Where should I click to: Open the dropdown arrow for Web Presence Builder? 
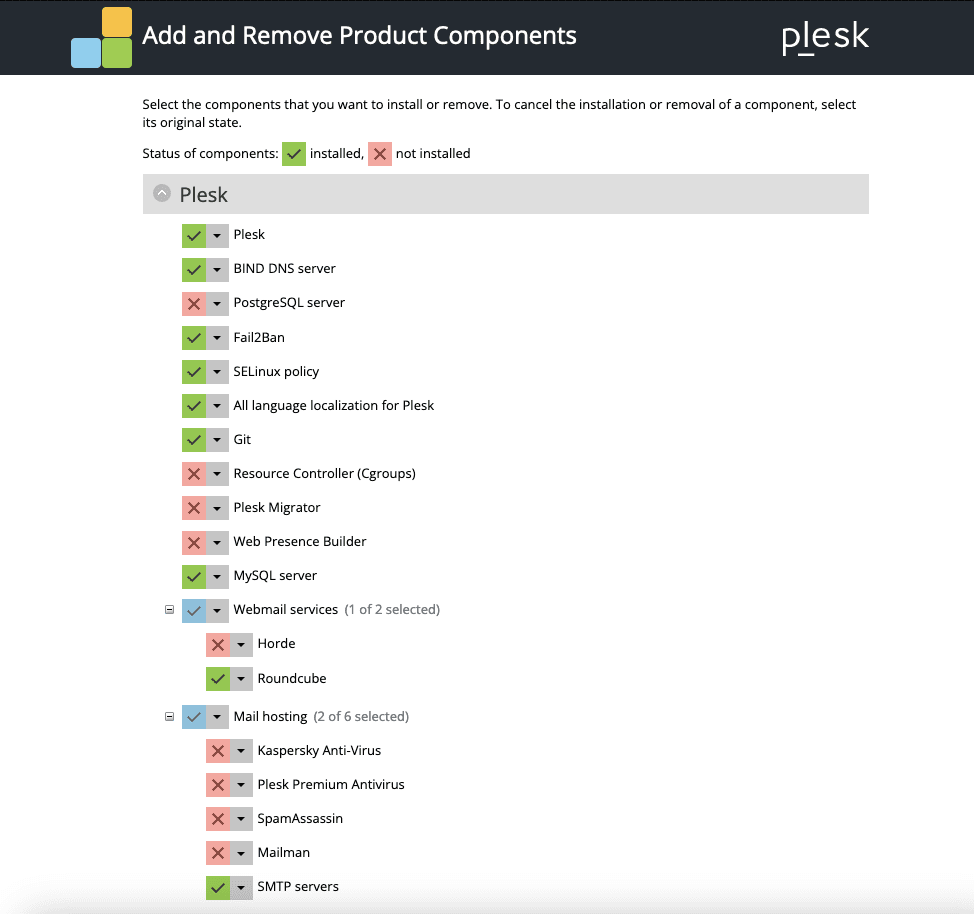[x=218, y=542]
